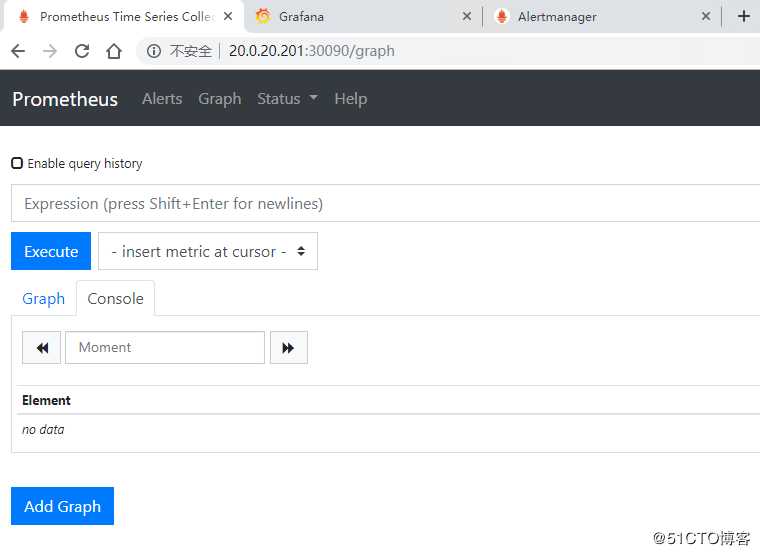Switch to the Grafana browser tab
The height and width of the screenshot is (555, 760).
[359, 16]
